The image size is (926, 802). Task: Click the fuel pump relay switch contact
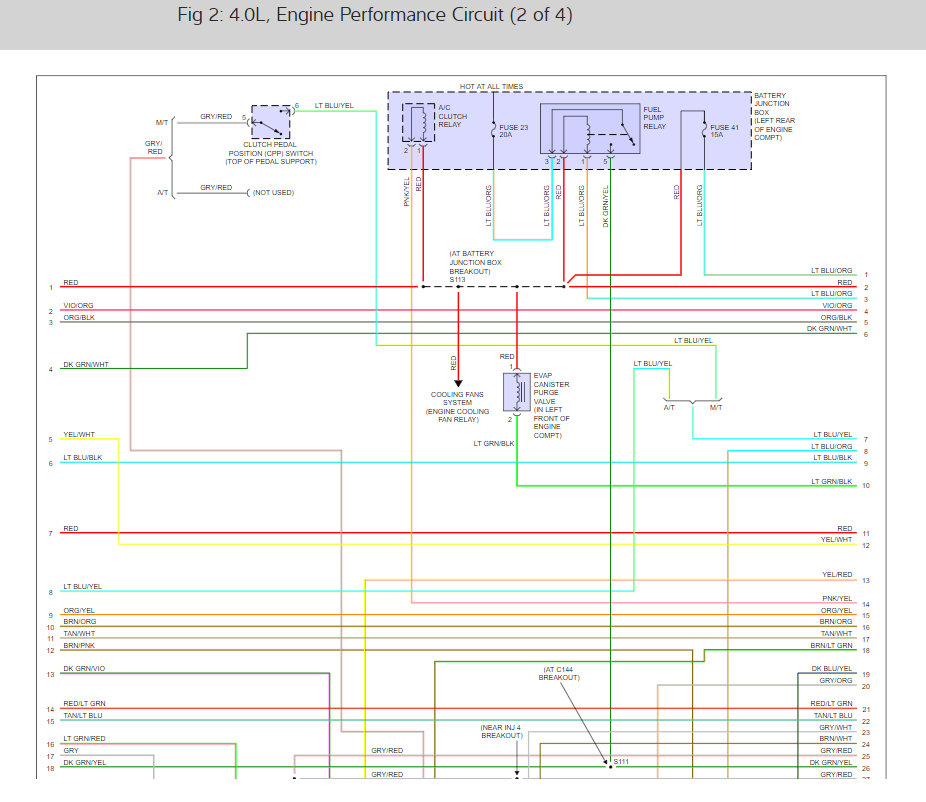click(627, 135)
